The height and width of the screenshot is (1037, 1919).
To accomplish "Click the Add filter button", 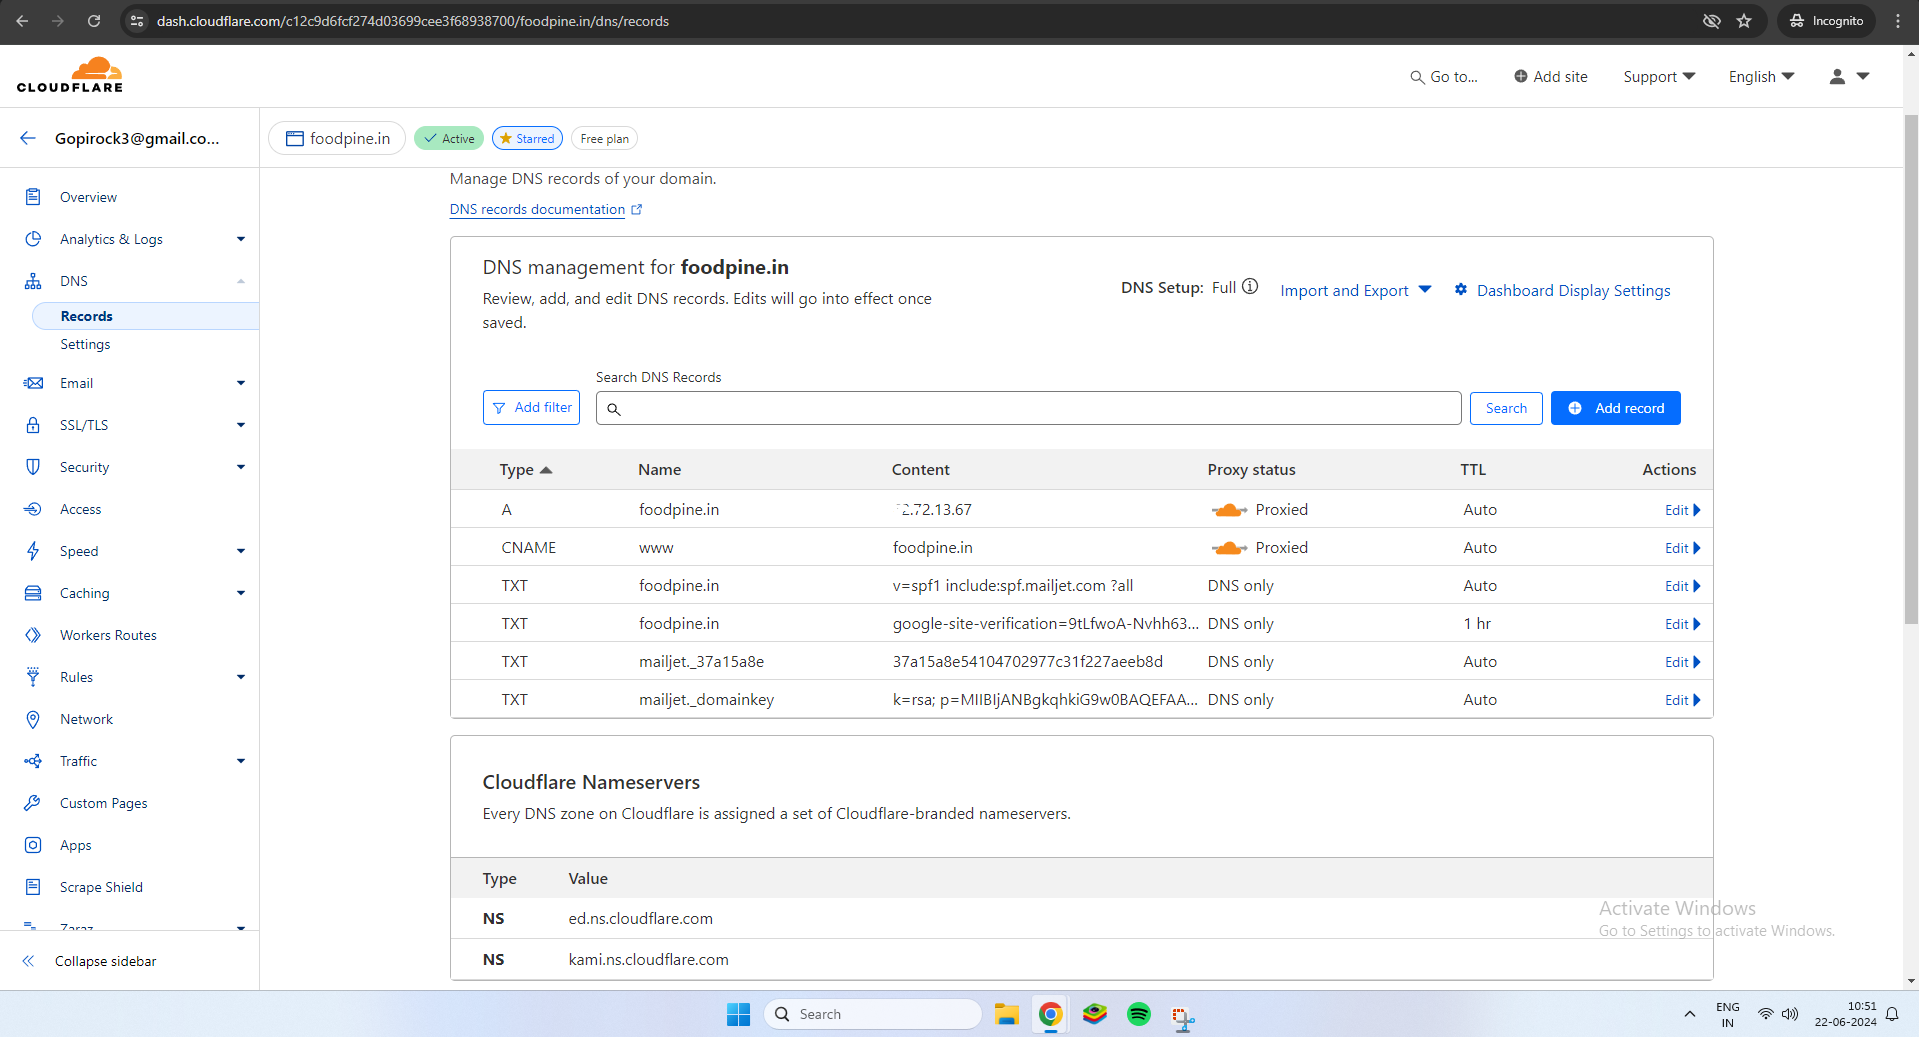I will coord(531,408).
